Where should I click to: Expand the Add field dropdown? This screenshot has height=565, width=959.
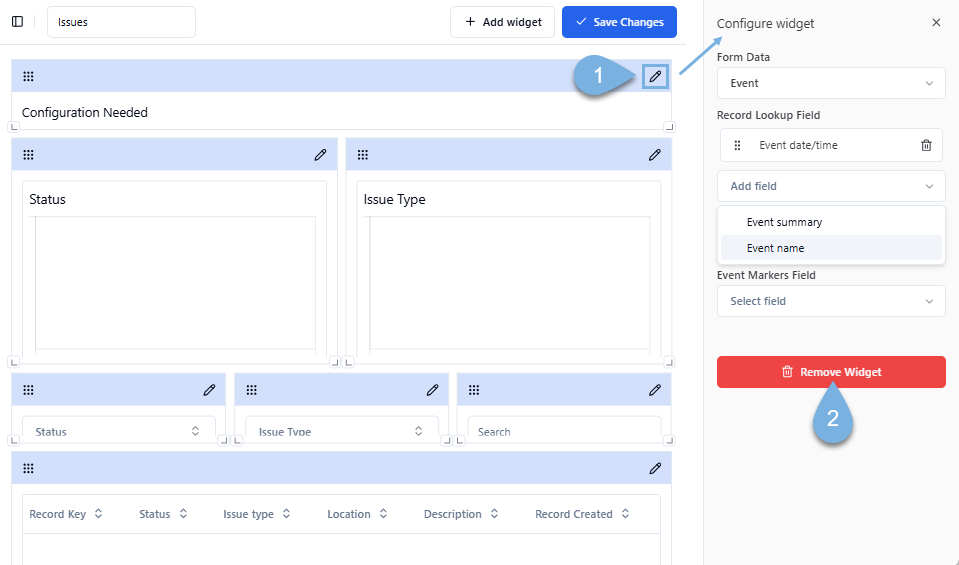tap(830, 186)
